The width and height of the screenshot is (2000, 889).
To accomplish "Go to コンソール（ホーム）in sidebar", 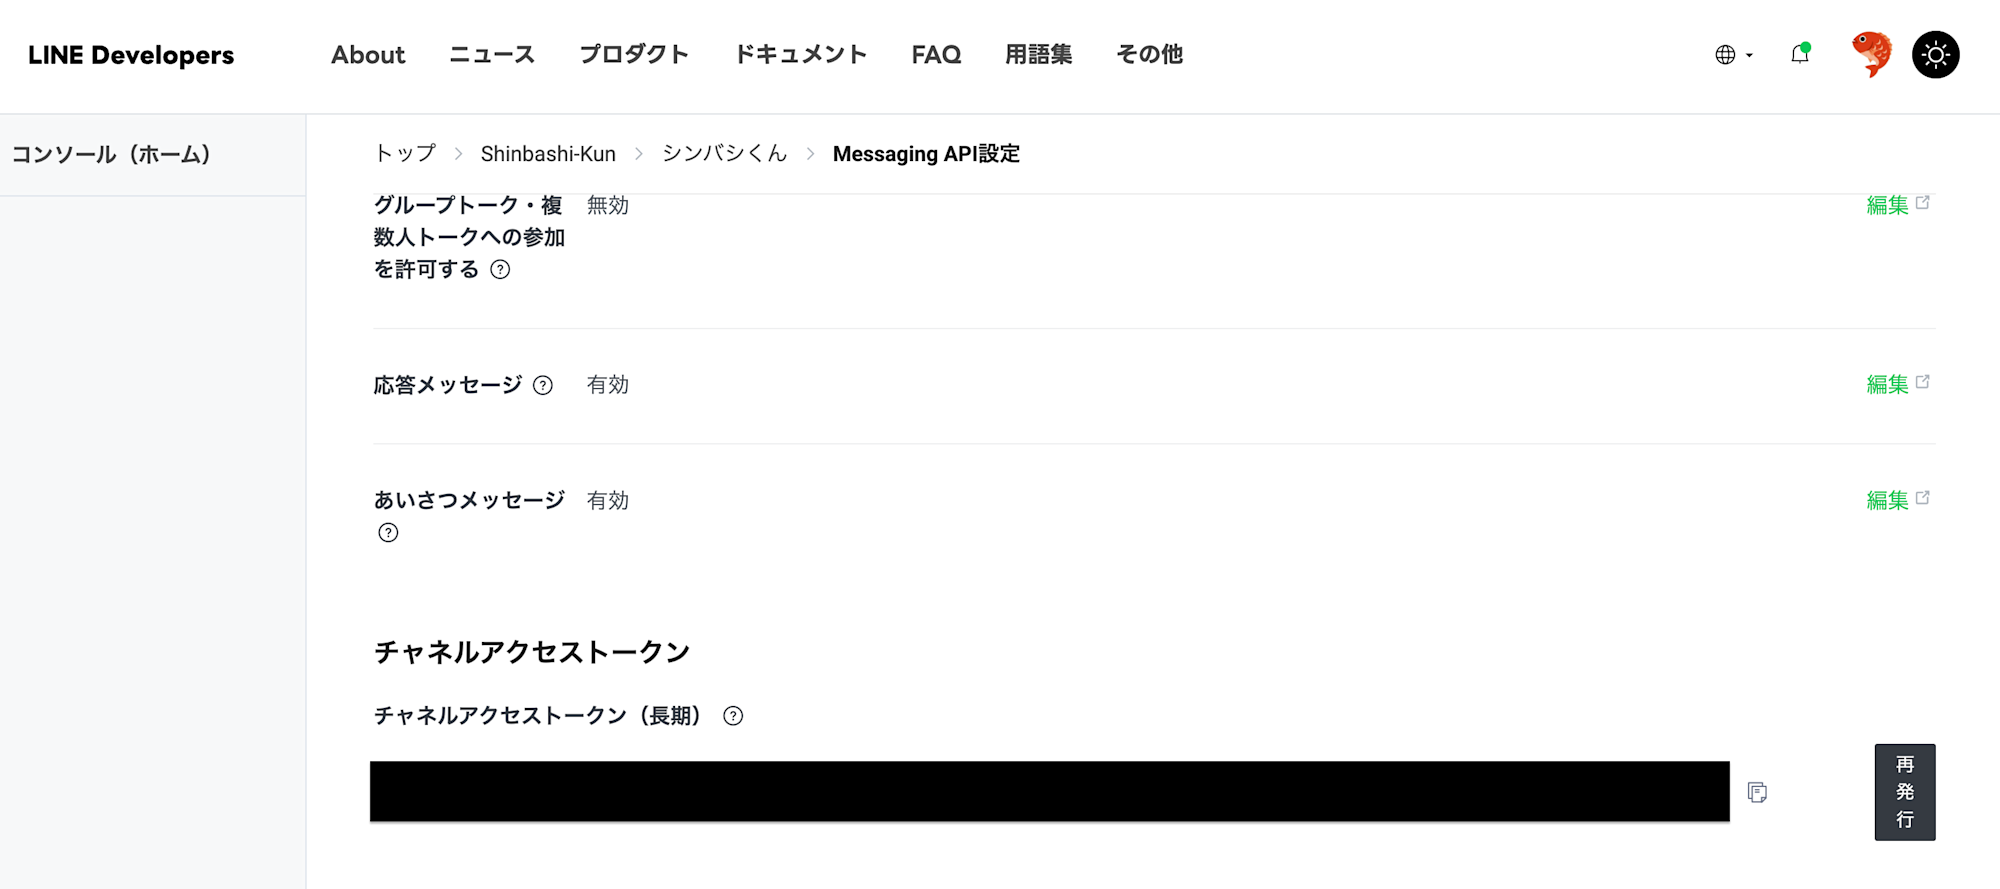I will point(111,155).
